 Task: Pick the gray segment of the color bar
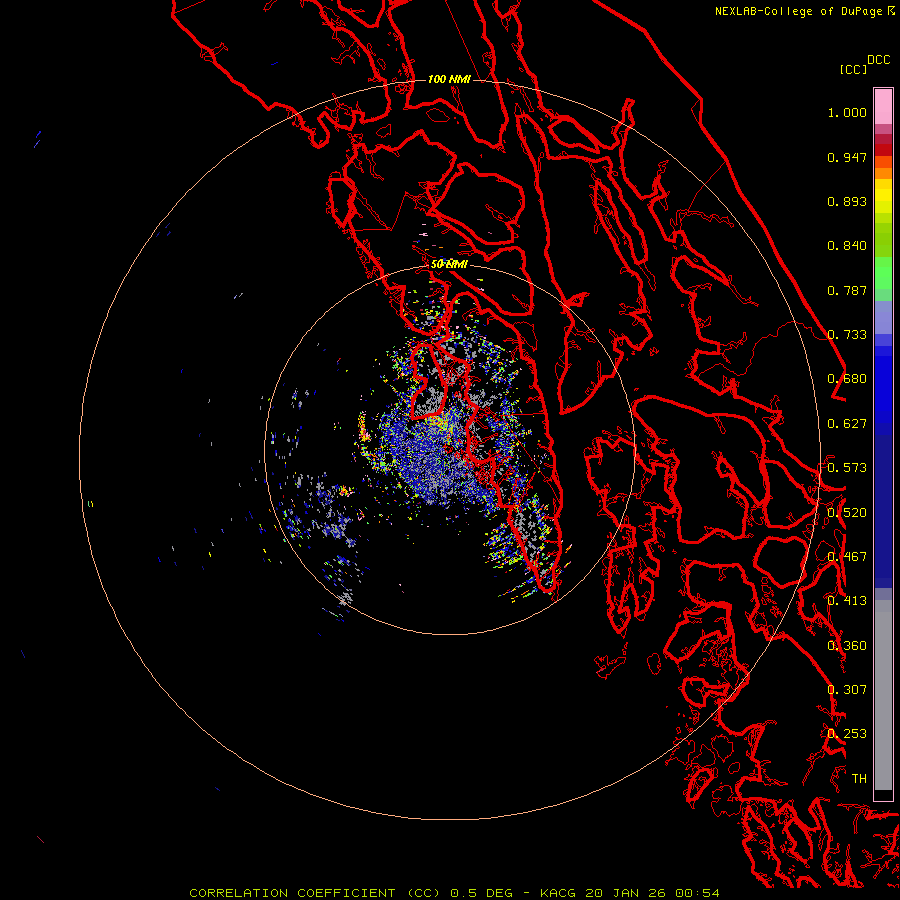click(x=883, y=695)
